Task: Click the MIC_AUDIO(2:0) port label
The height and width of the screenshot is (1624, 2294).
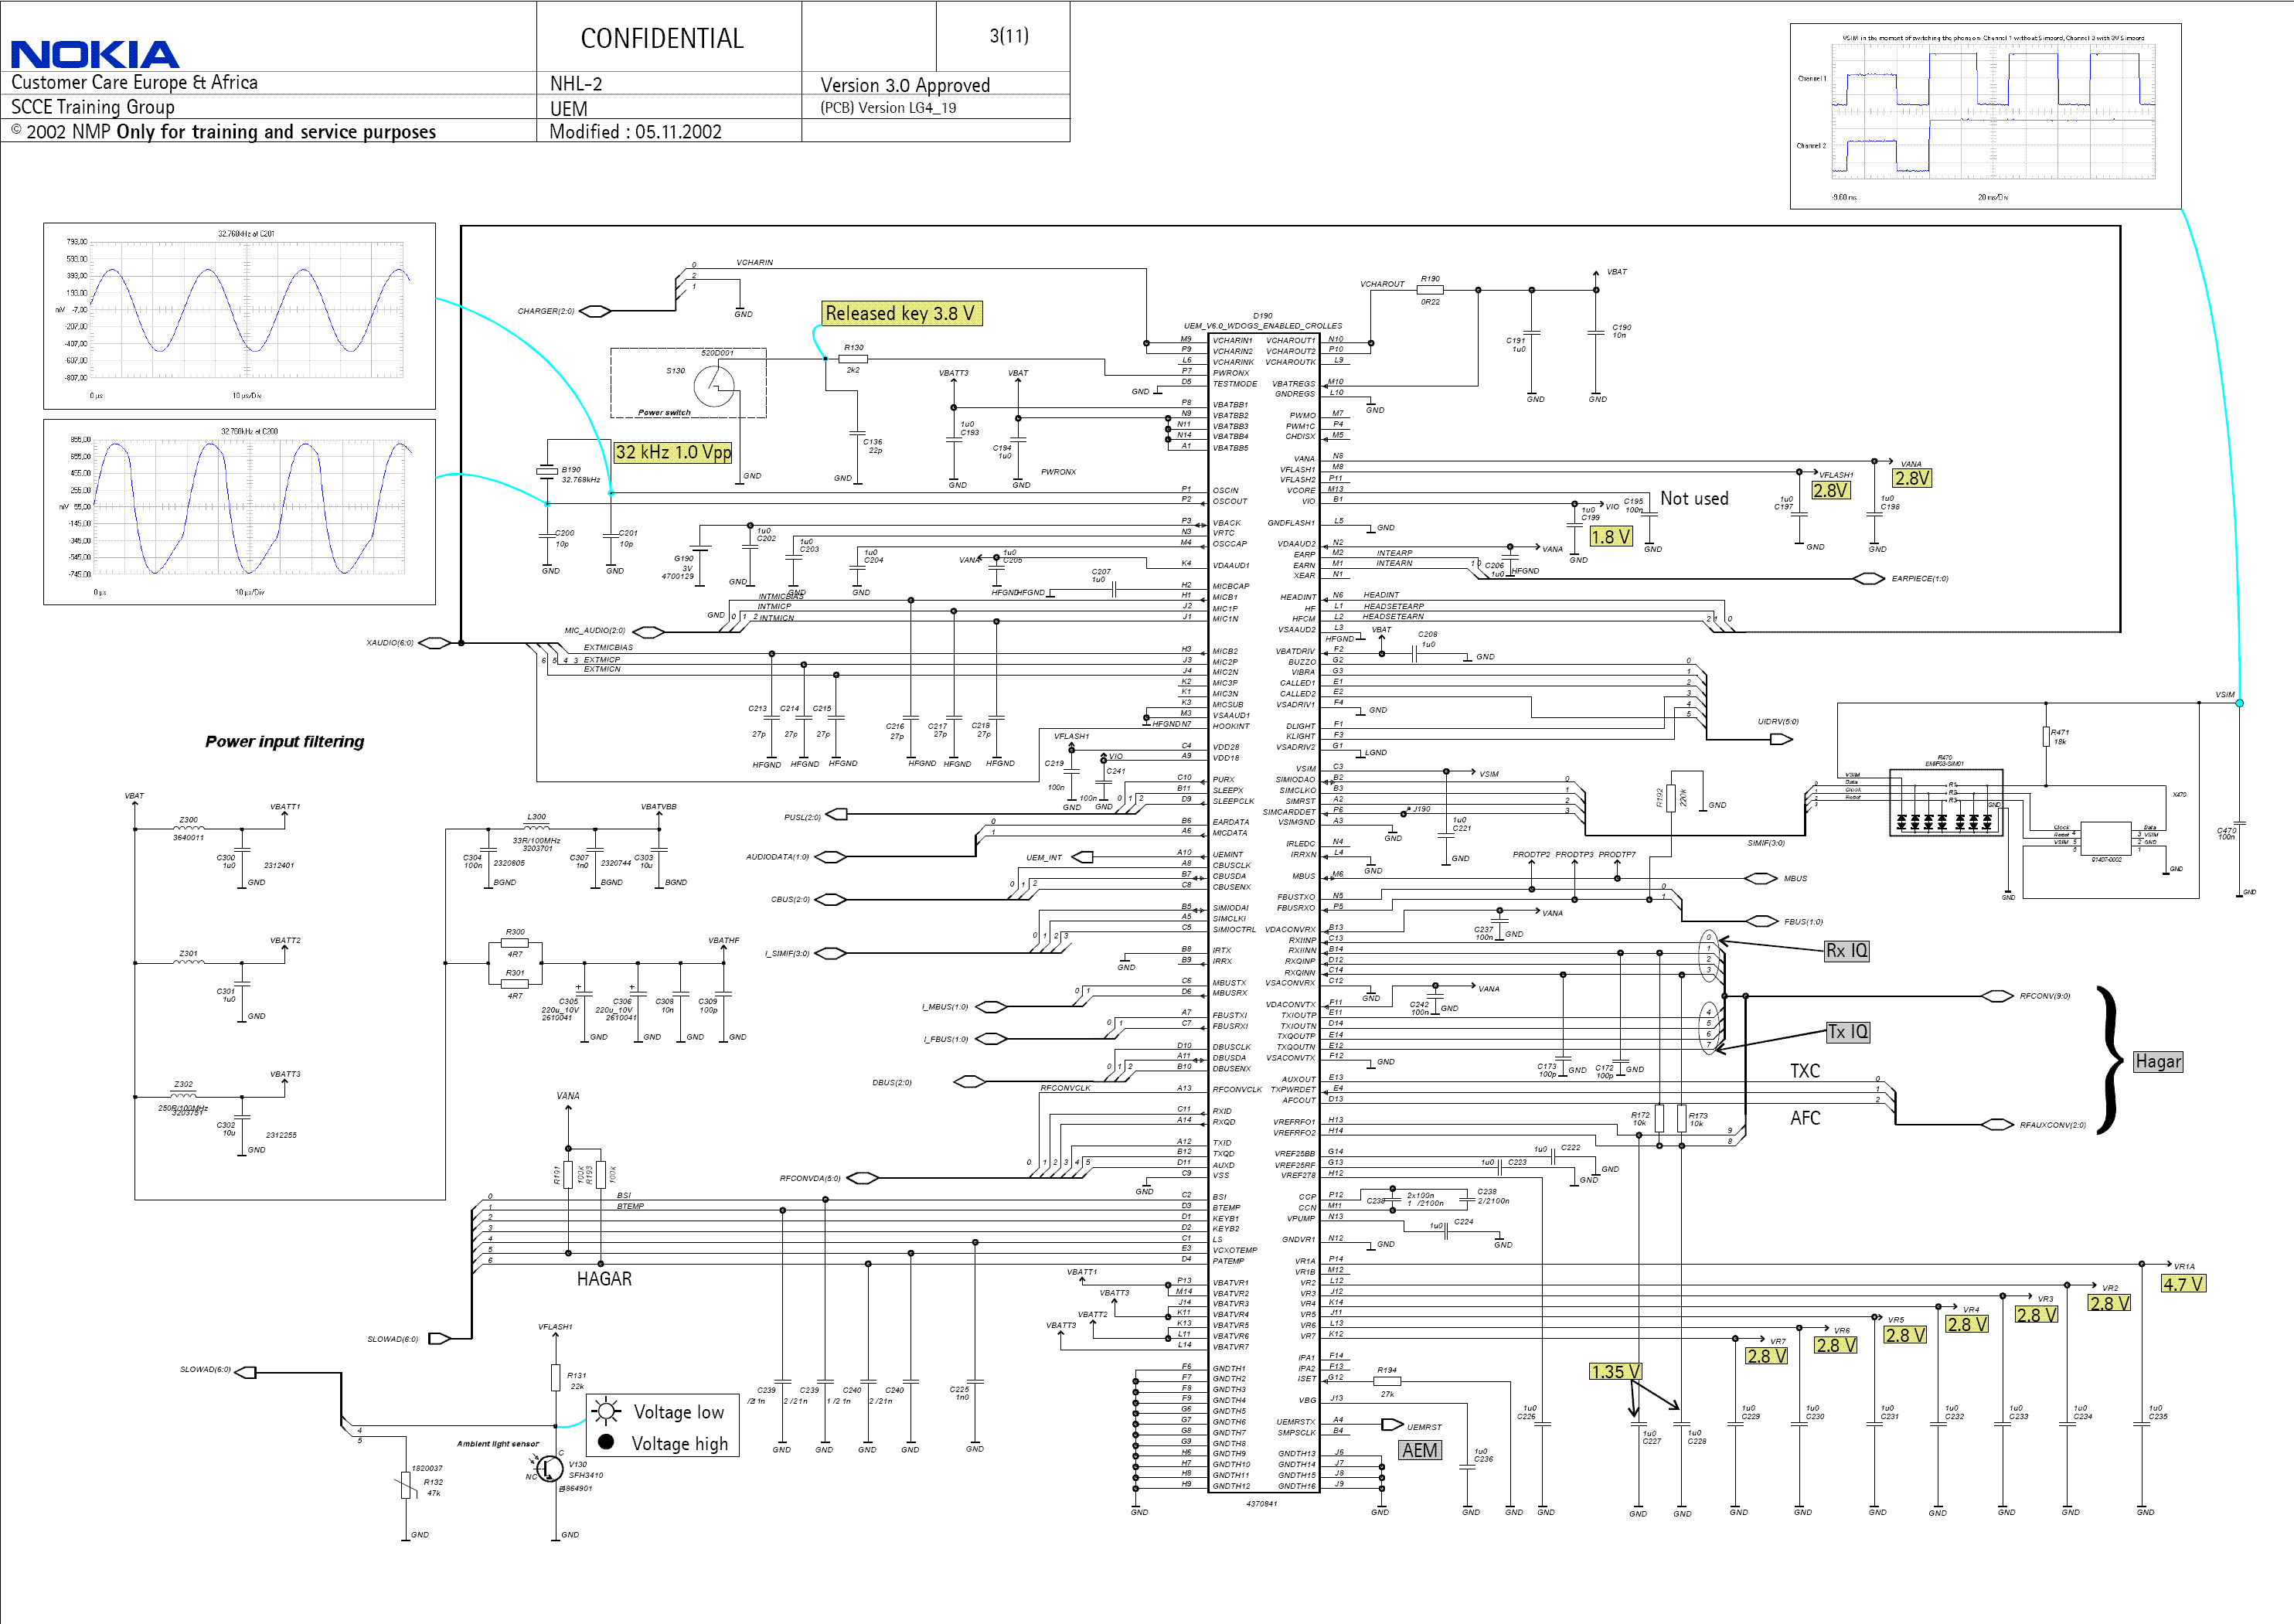Action: (x=595, y=631)
